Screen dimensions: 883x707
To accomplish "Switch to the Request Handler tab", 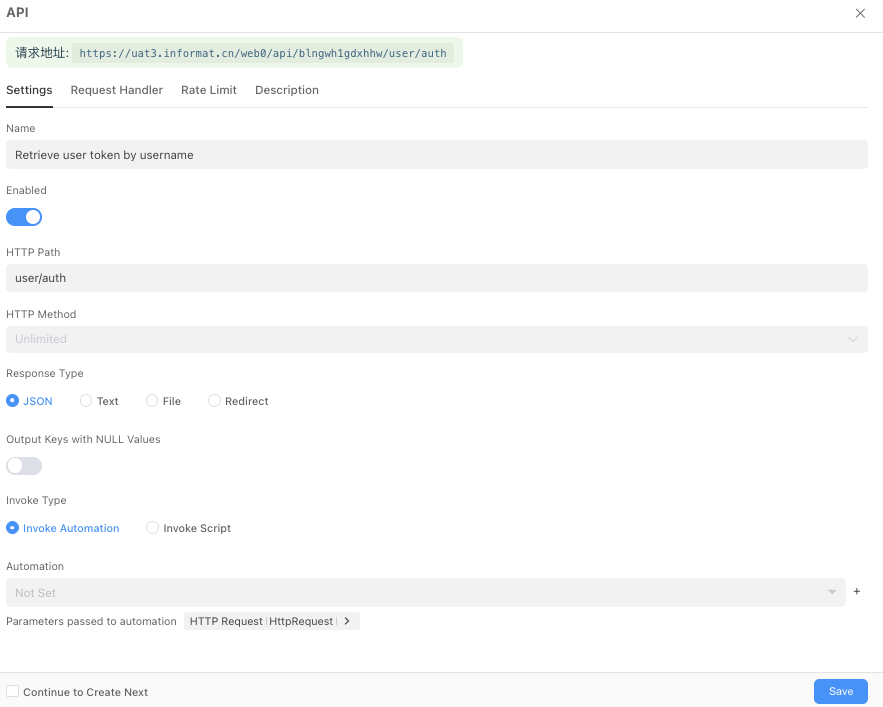I will point(116,90).
